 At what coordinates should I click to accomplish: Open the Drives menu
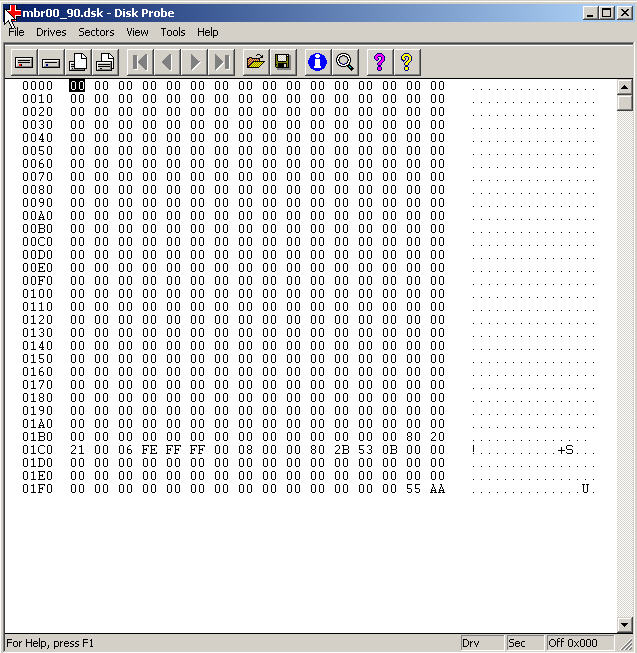(x=51, y=32)
